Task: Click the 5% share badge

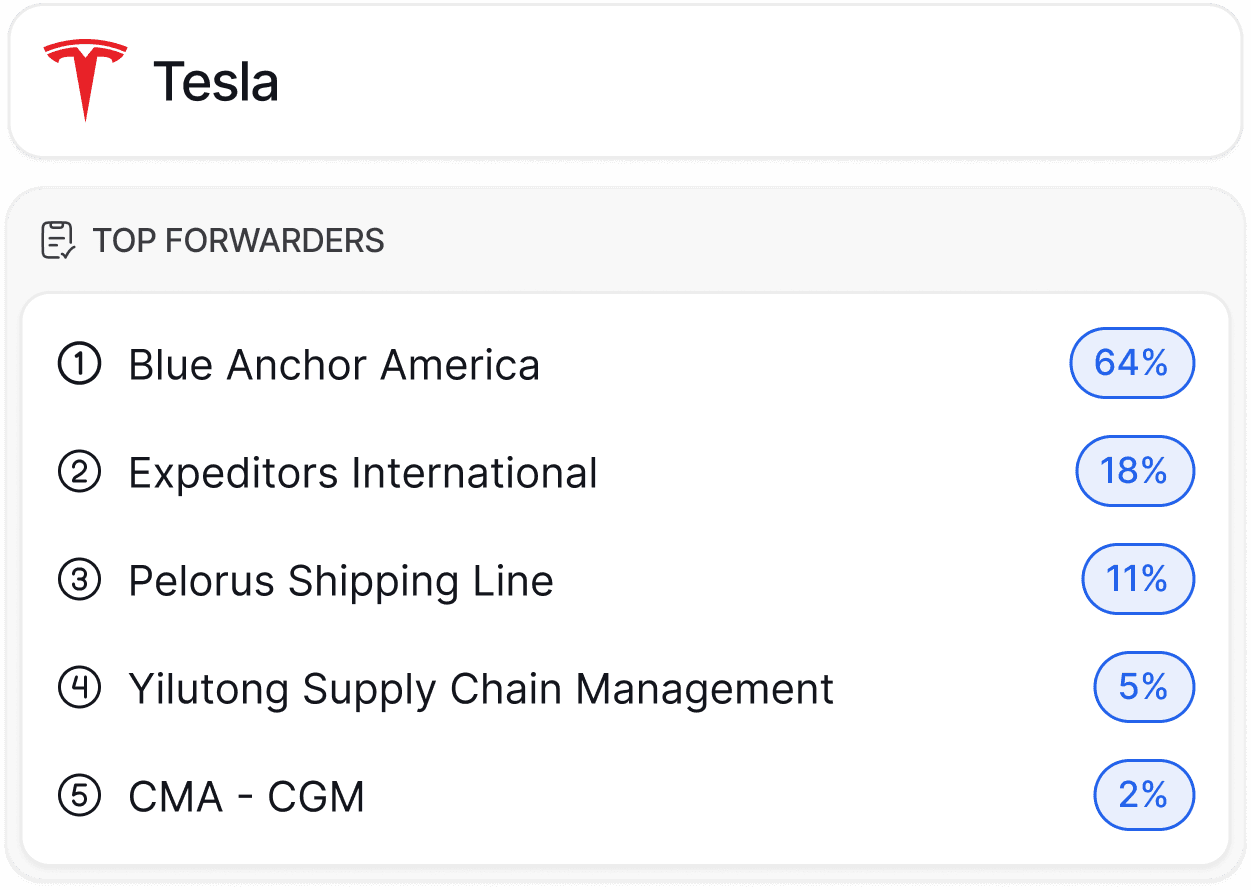Action: pyautogui.click(x=1144, y=687)
